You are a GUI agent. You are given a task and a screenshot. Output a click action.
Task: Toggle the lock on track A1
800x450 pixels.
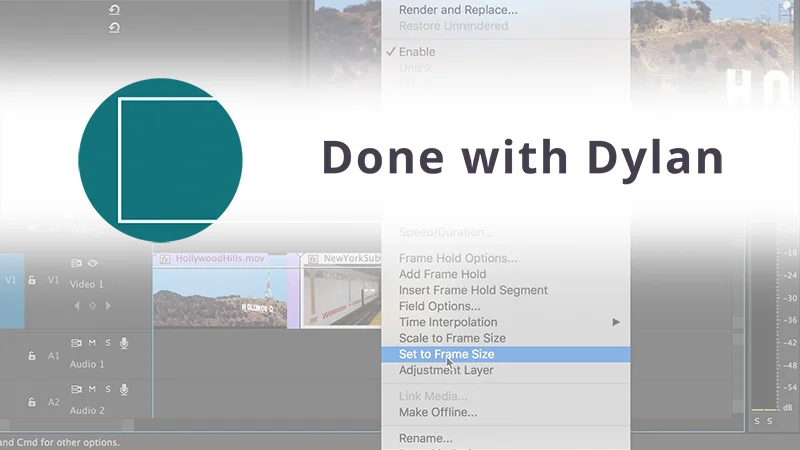pyautogui.click(x=32, y=356)
